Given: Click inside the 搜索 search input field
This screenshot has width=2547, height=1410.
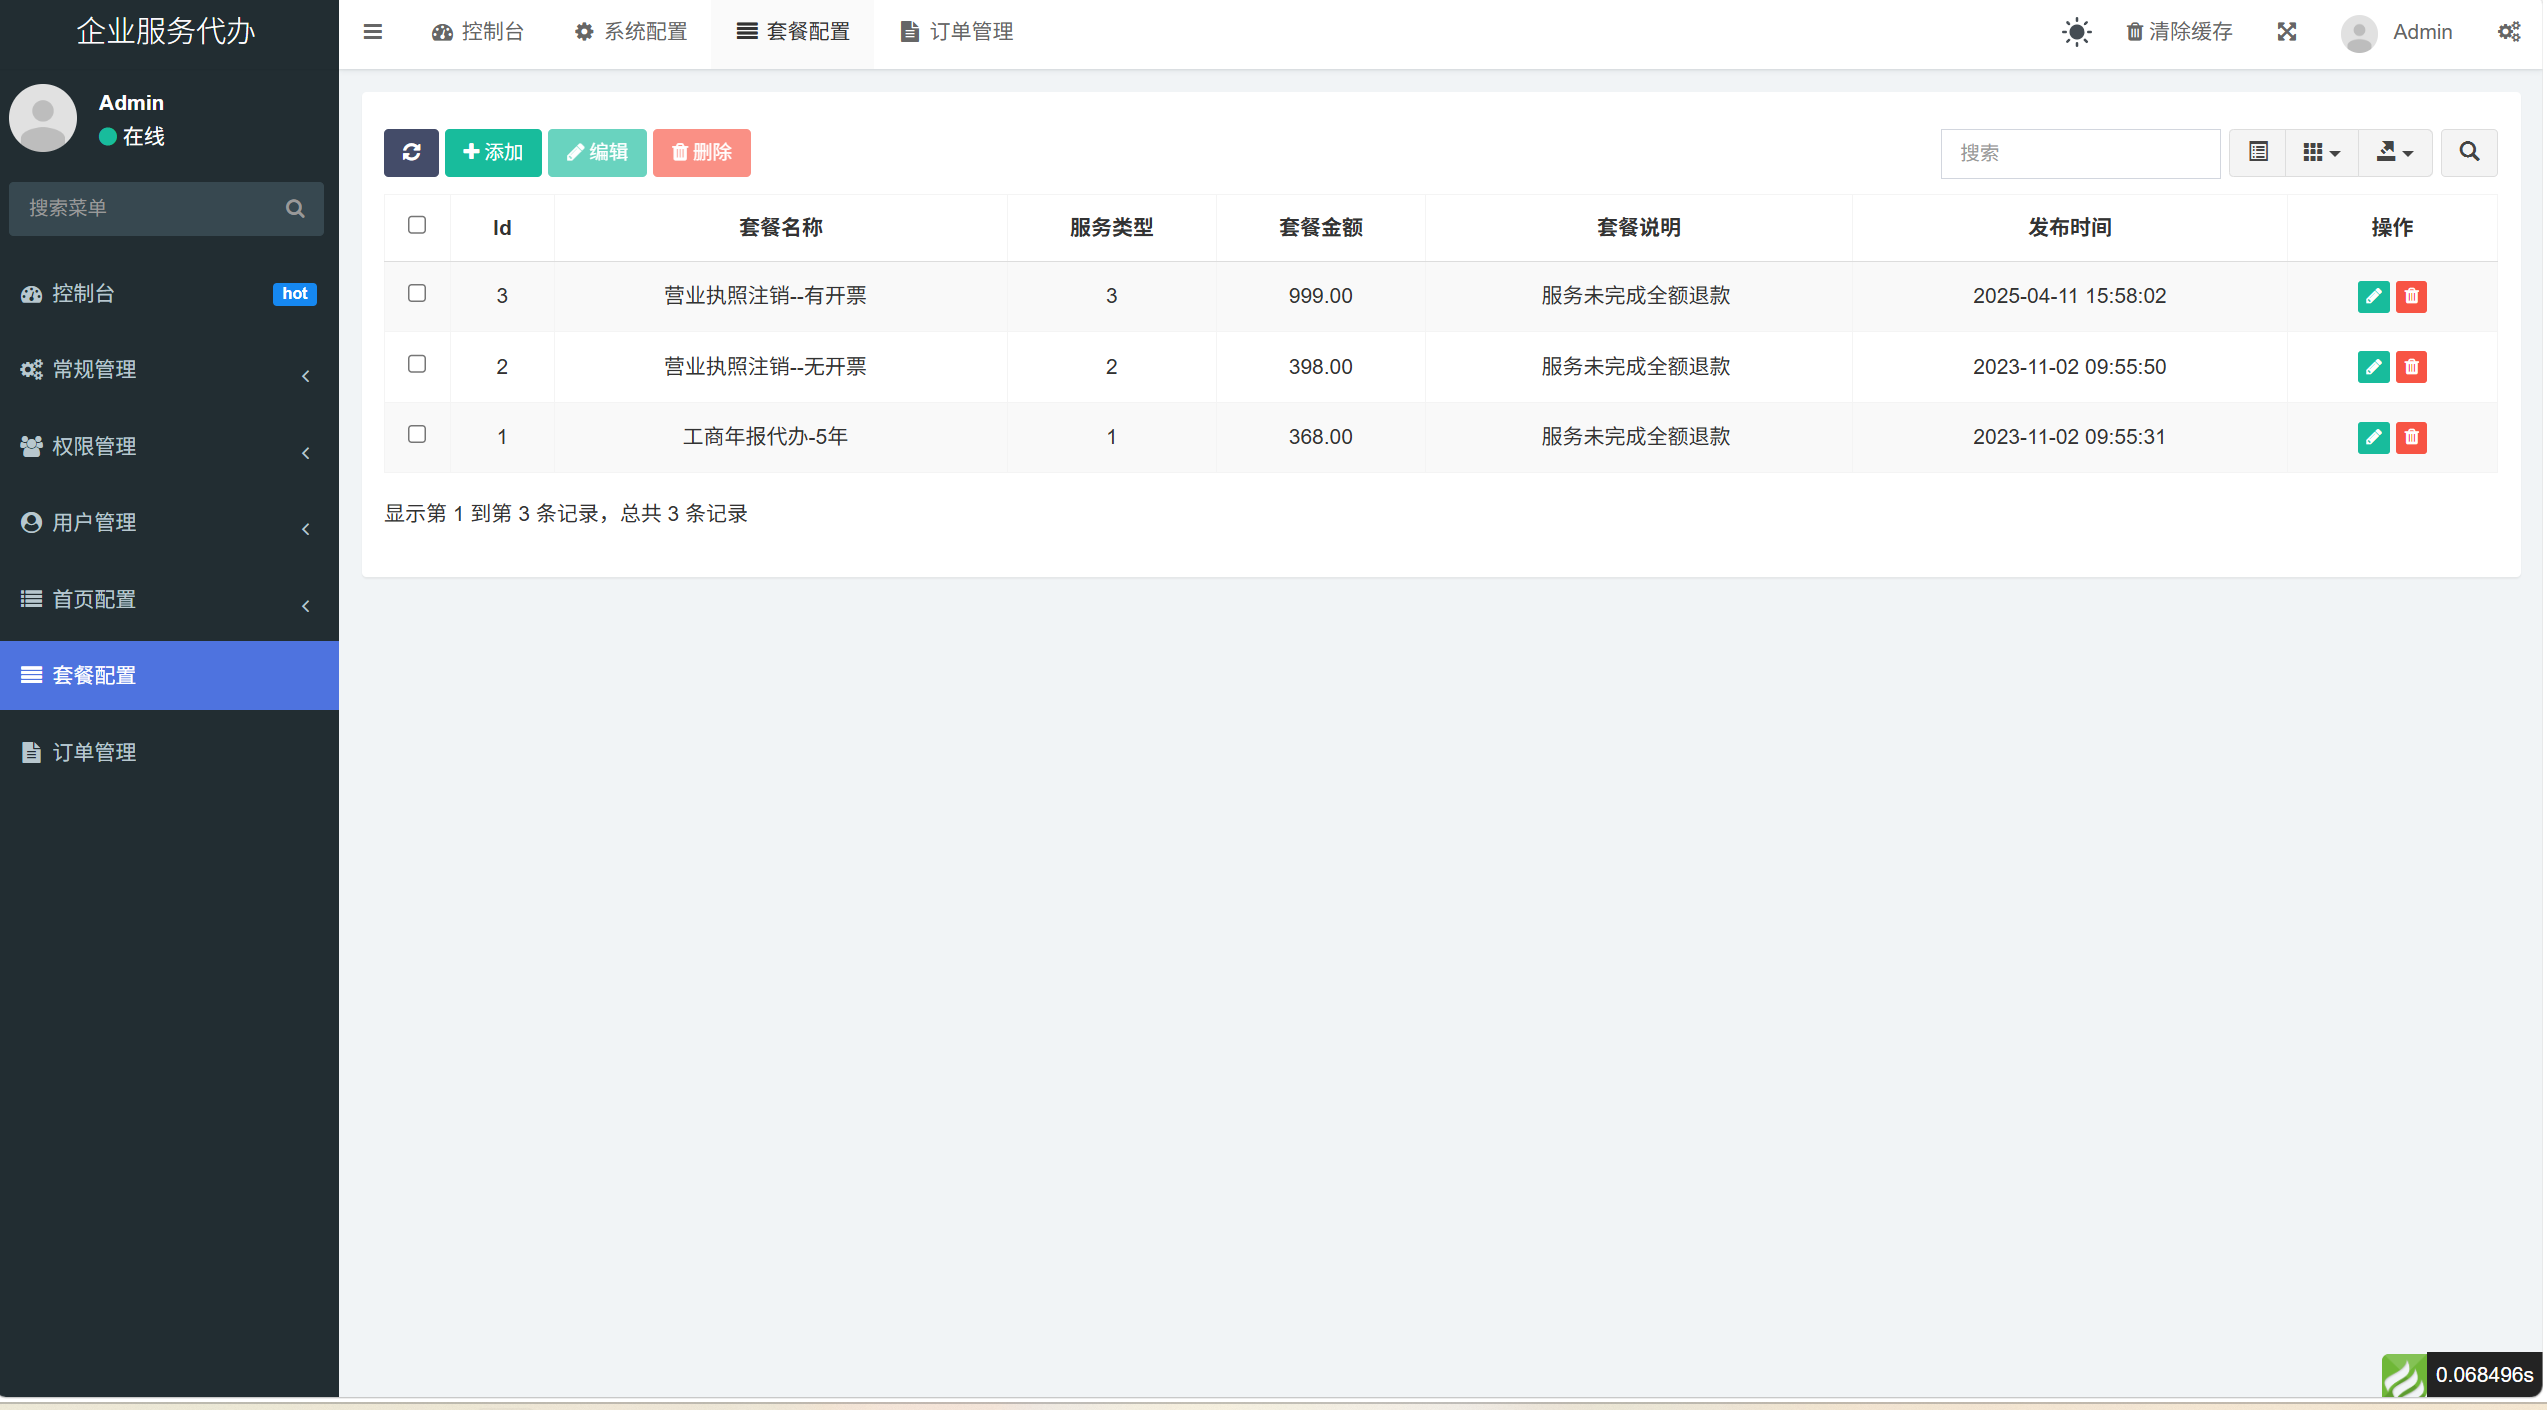Looking at the screenshot, I should [2080, 153].
